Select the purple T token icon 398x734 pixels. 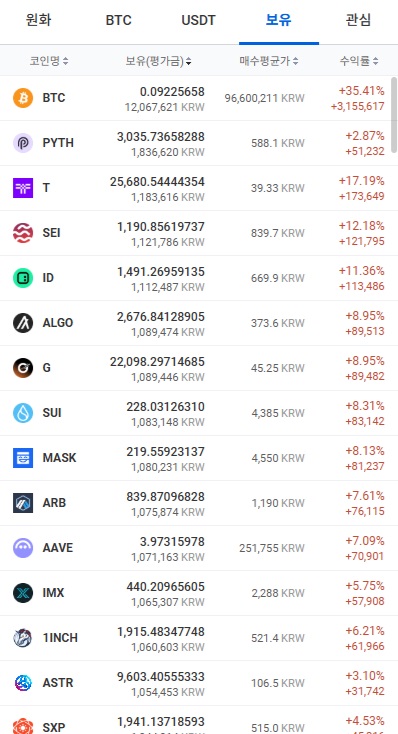pyautogui.click(x=23, y=188)
